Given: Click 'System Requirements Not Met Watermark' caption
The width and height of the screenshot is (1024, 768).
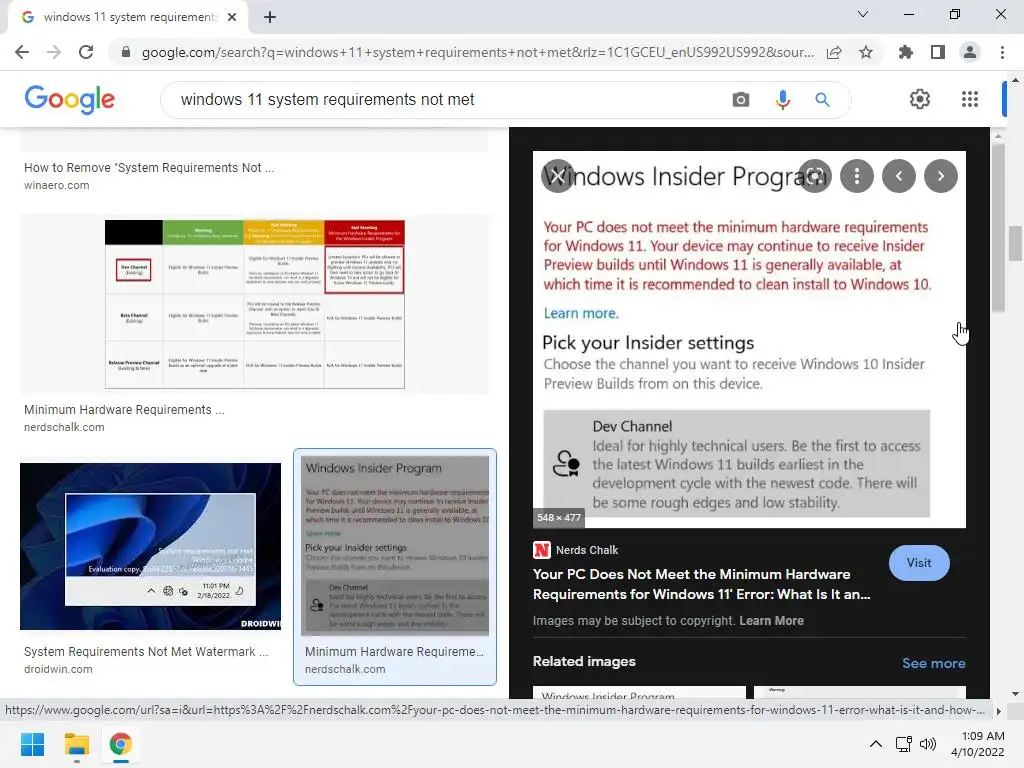Looking at the screenshot, I should 146,652.
